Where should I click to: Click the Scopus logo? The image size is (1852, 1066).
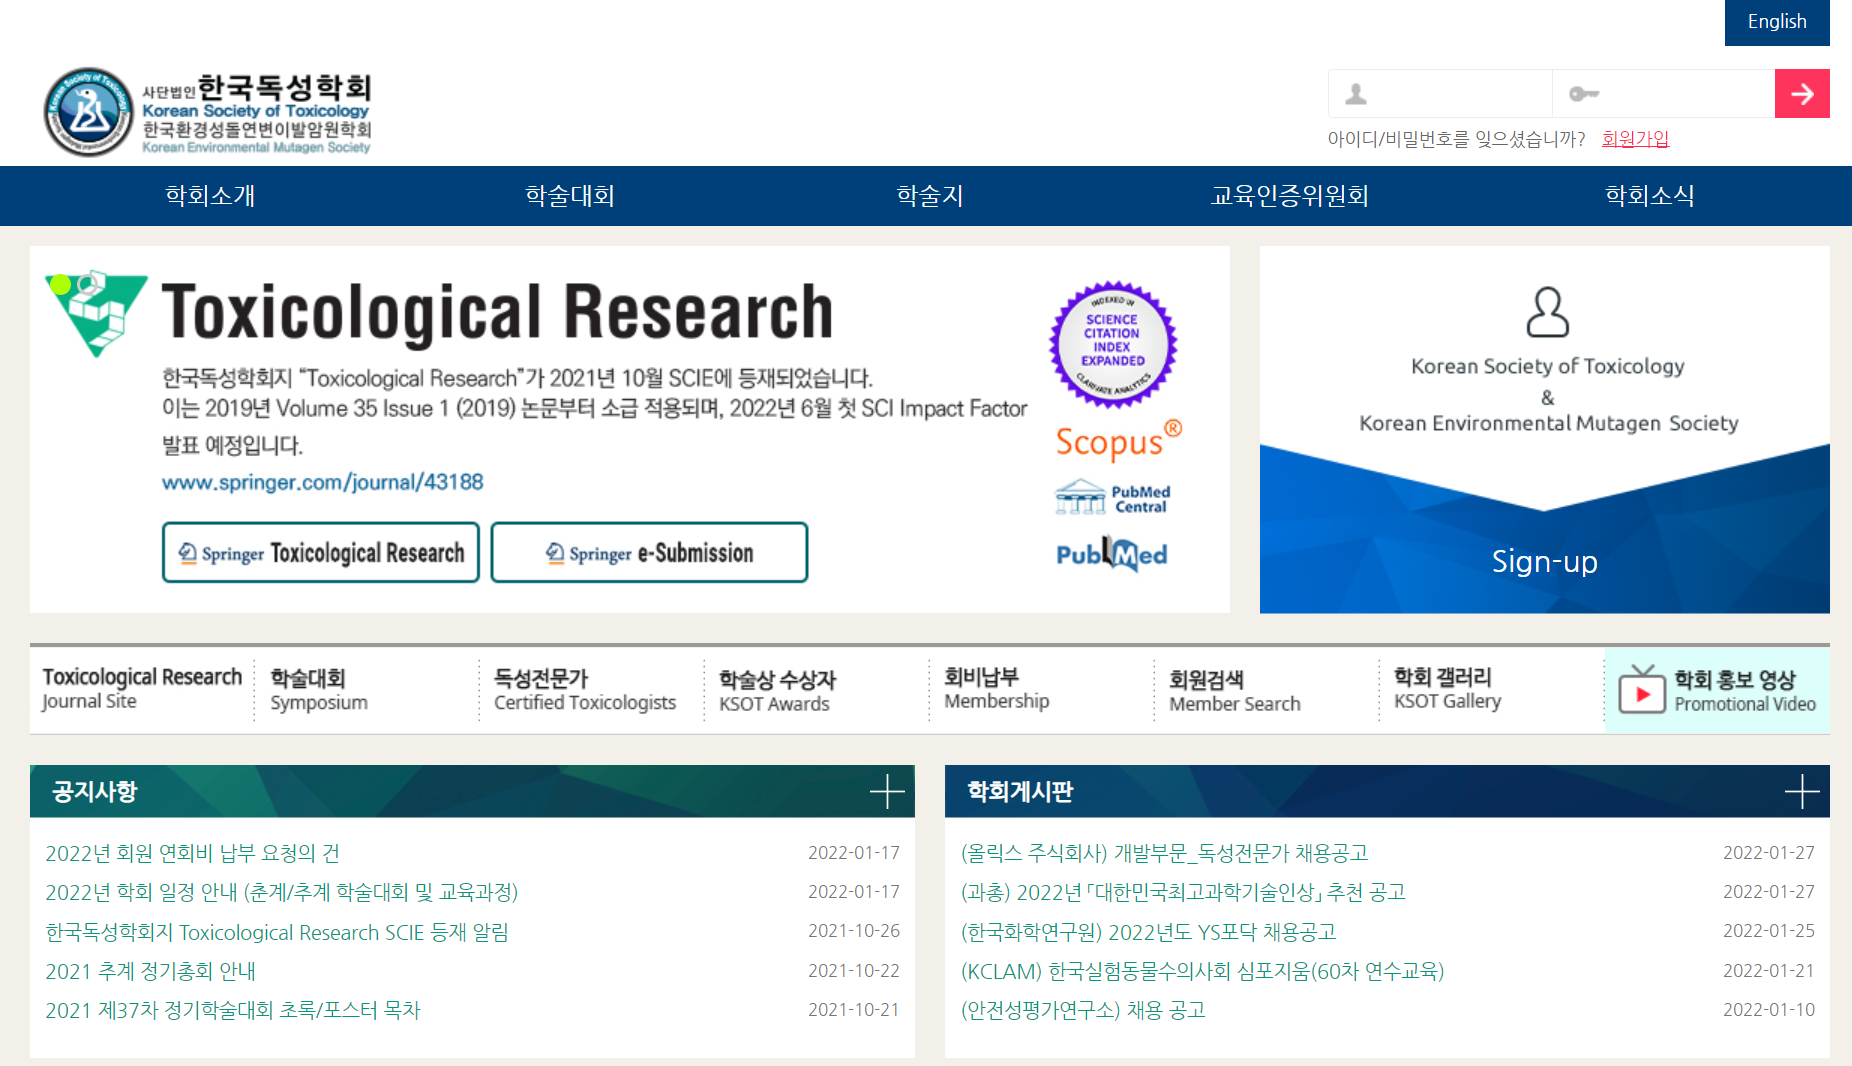(x=1118, y=441)
